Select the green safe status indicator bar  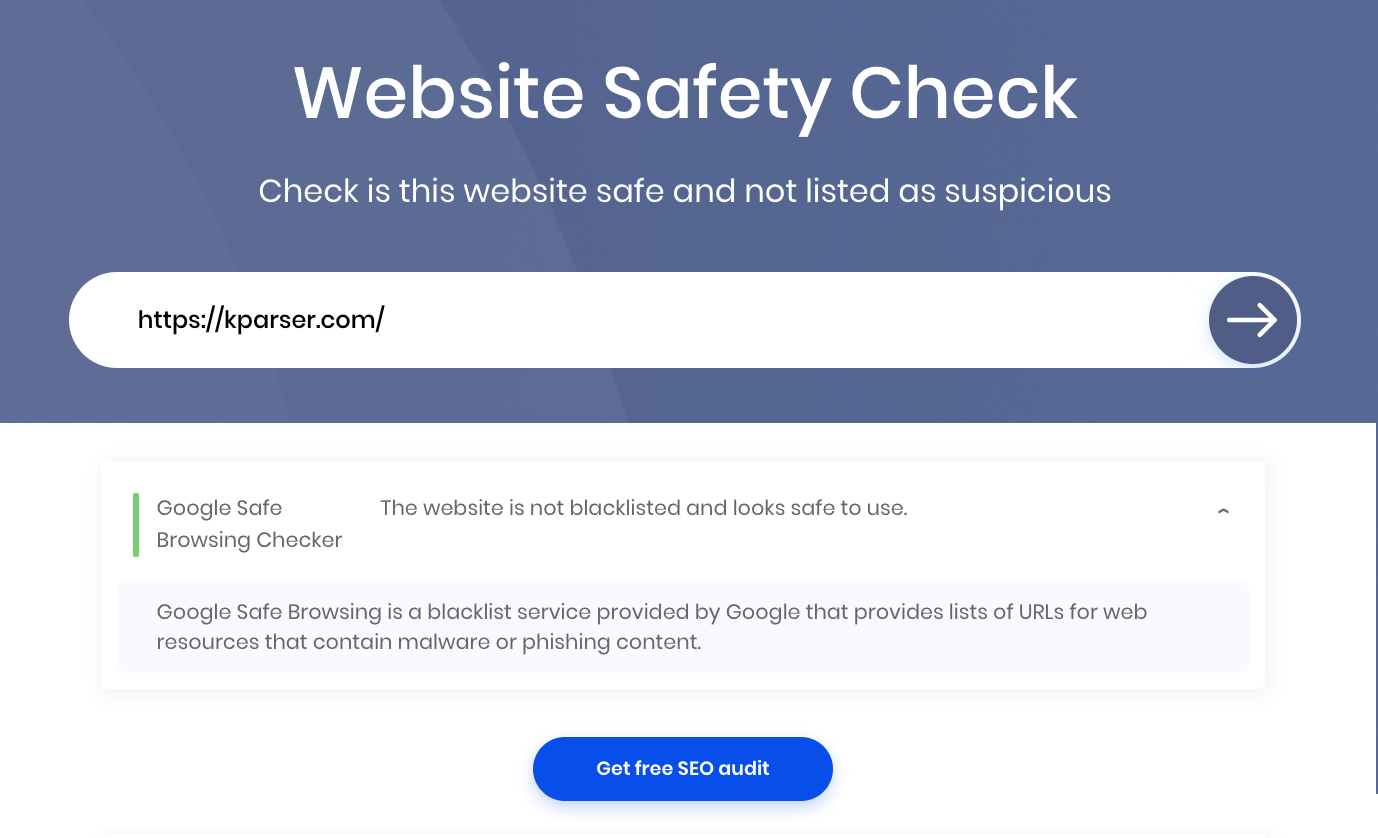point(136,524)
